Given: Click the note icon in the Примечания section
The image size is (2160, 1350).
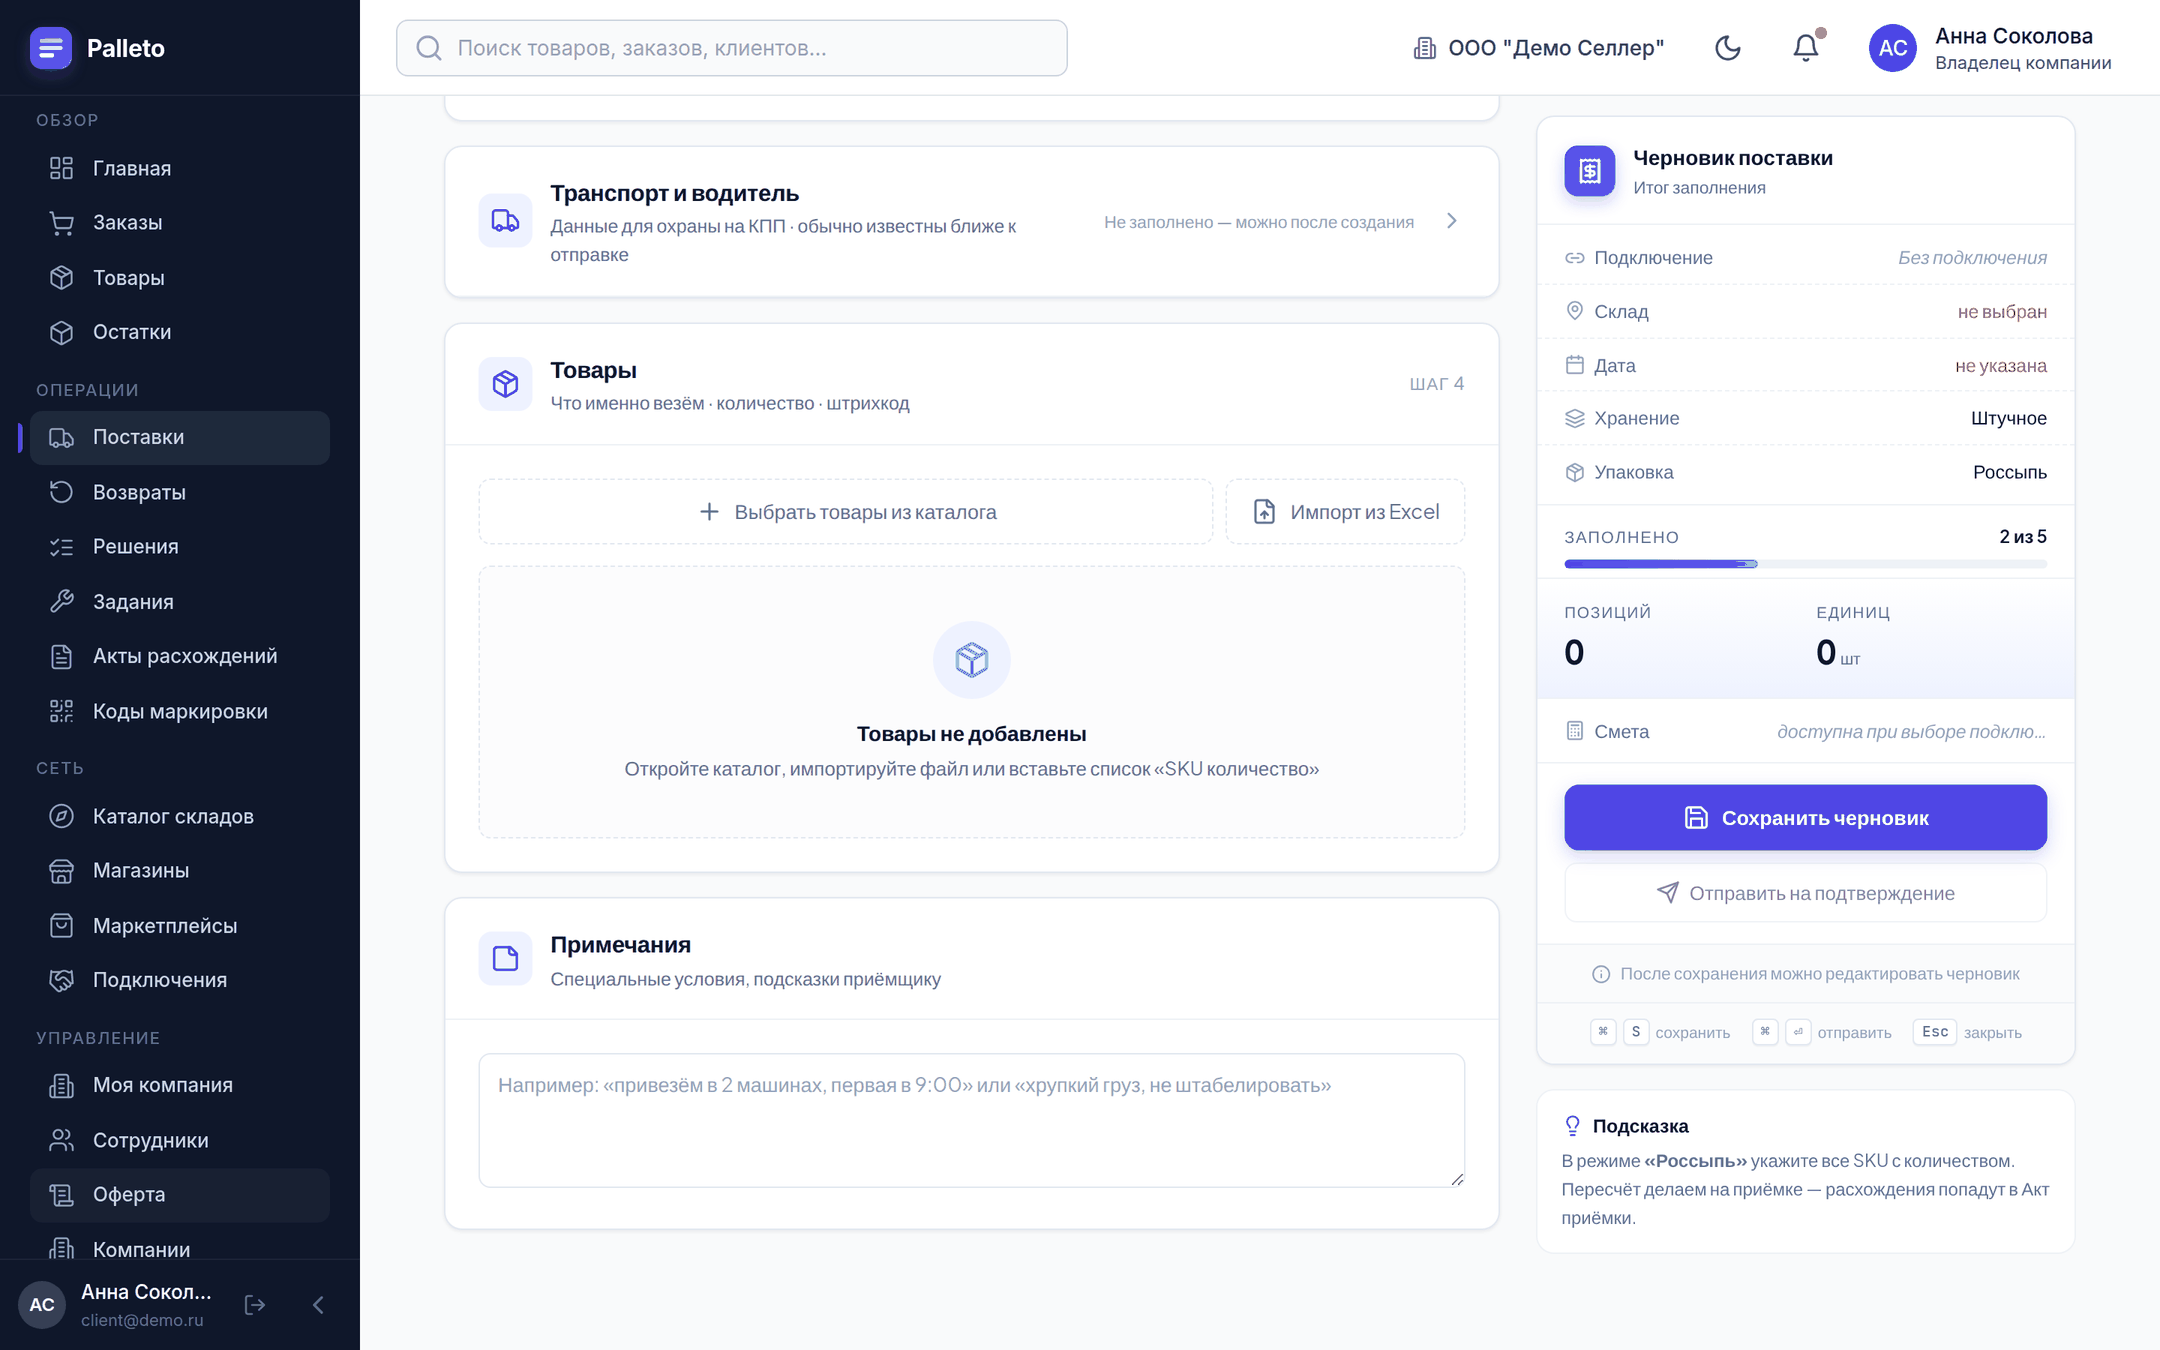Looking at the screenshot, I should point(505,959).
